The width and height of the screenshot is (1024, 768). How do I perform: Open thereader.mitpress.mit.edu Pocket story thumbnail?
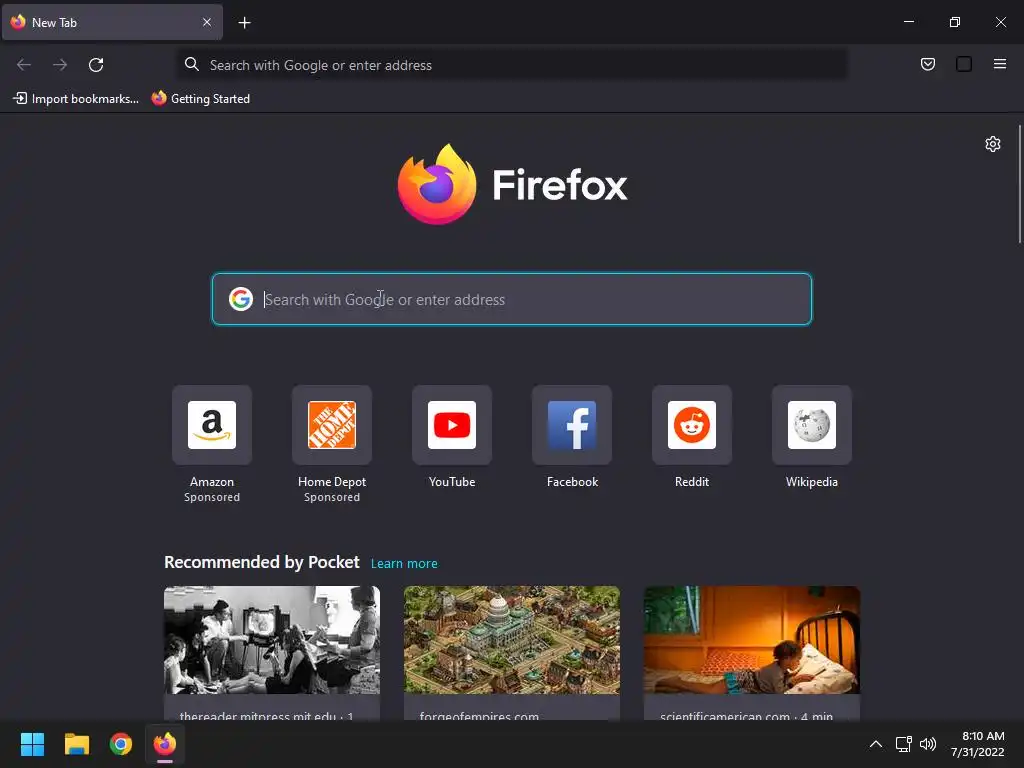tap(272, 640)
